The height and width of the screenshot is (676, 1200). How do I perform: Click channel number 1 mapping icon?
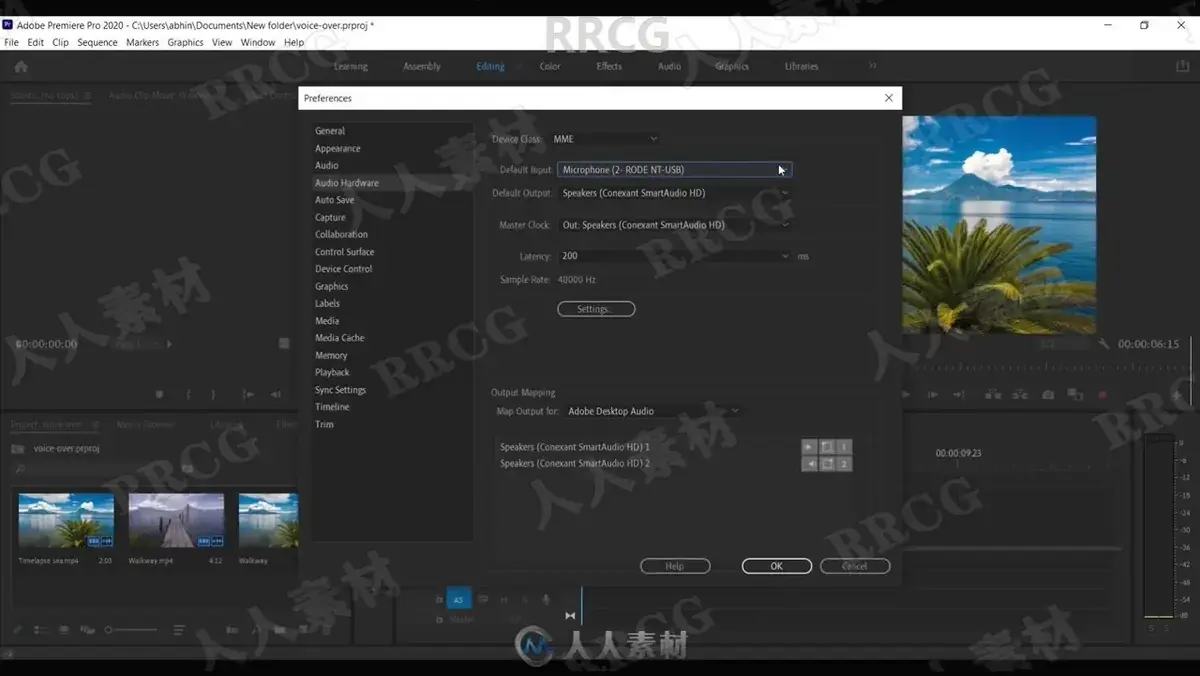tap(844, 447)
